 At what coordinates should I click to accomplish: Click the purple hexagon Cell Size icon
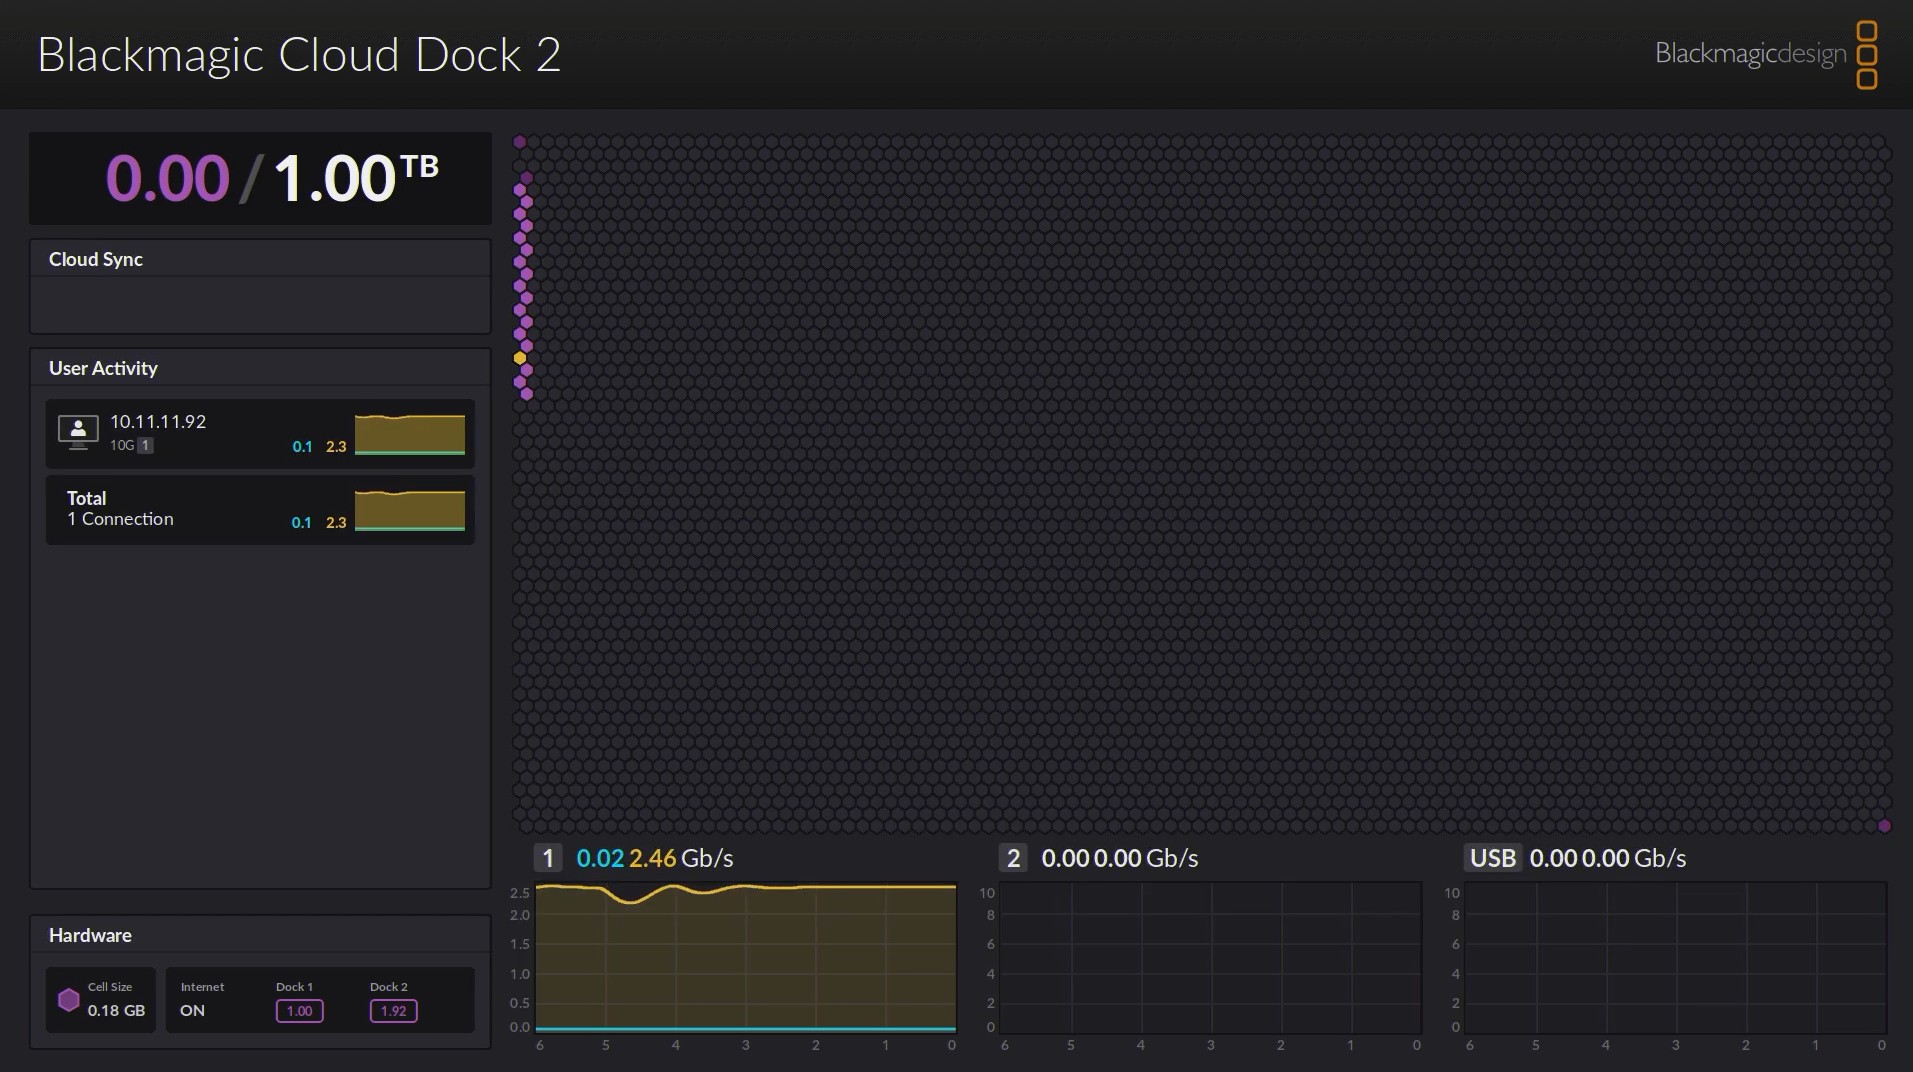tap(69, 1000)
